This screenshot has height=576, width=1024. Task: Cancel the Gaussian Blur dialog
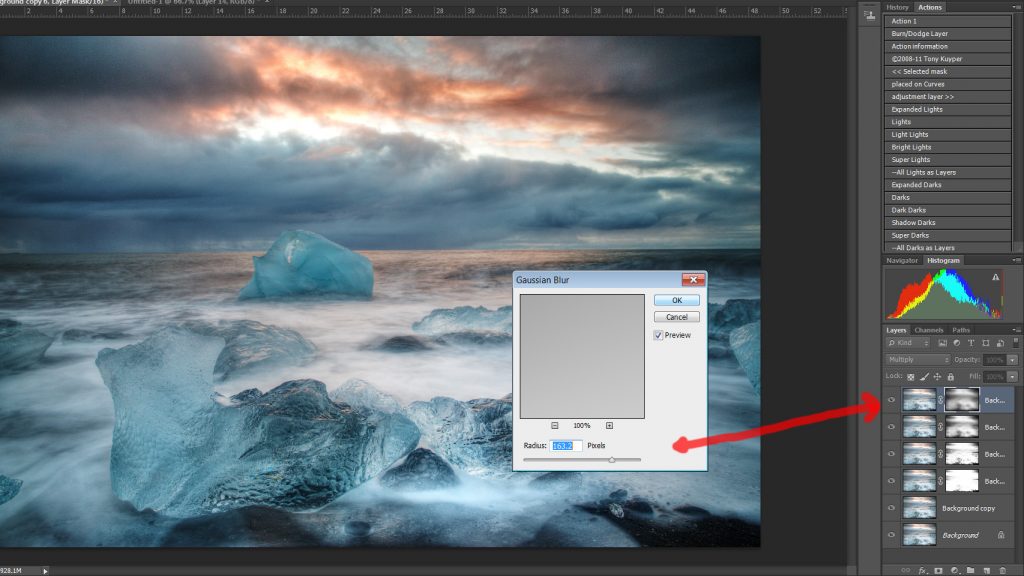coord(677,317)
